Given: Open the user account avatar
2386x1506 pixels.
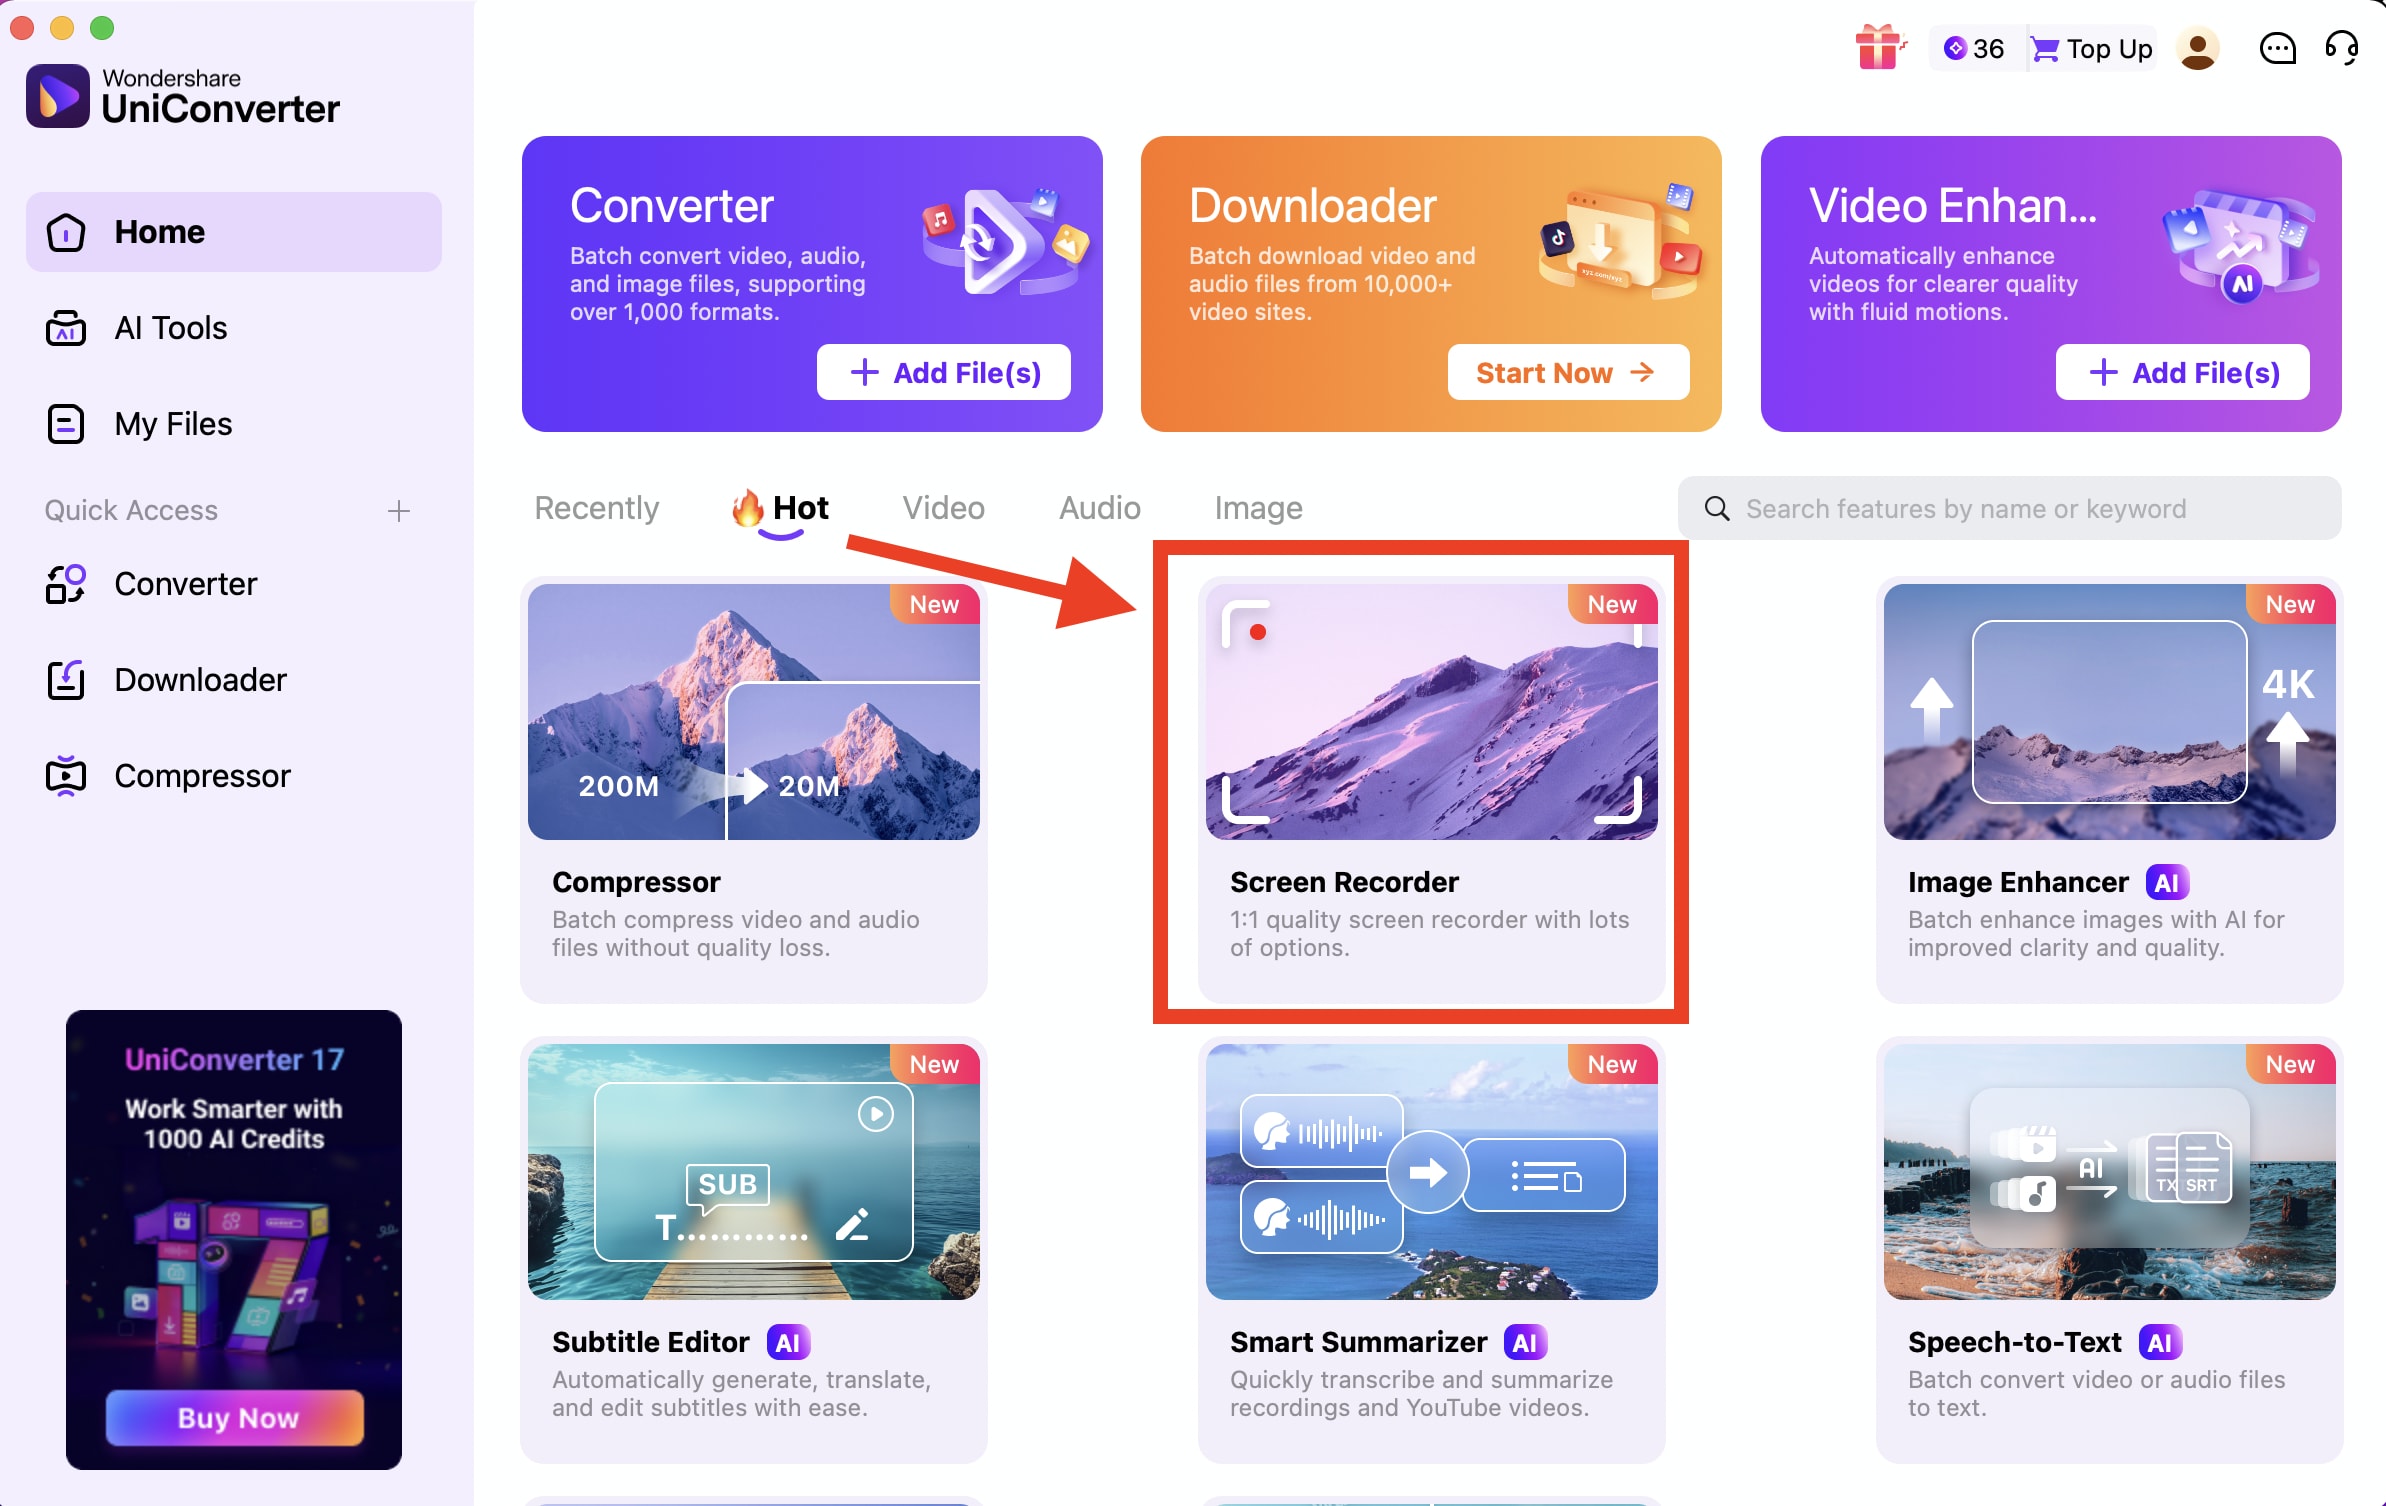Looking at the screenshot, I should tap(2198, 49).
